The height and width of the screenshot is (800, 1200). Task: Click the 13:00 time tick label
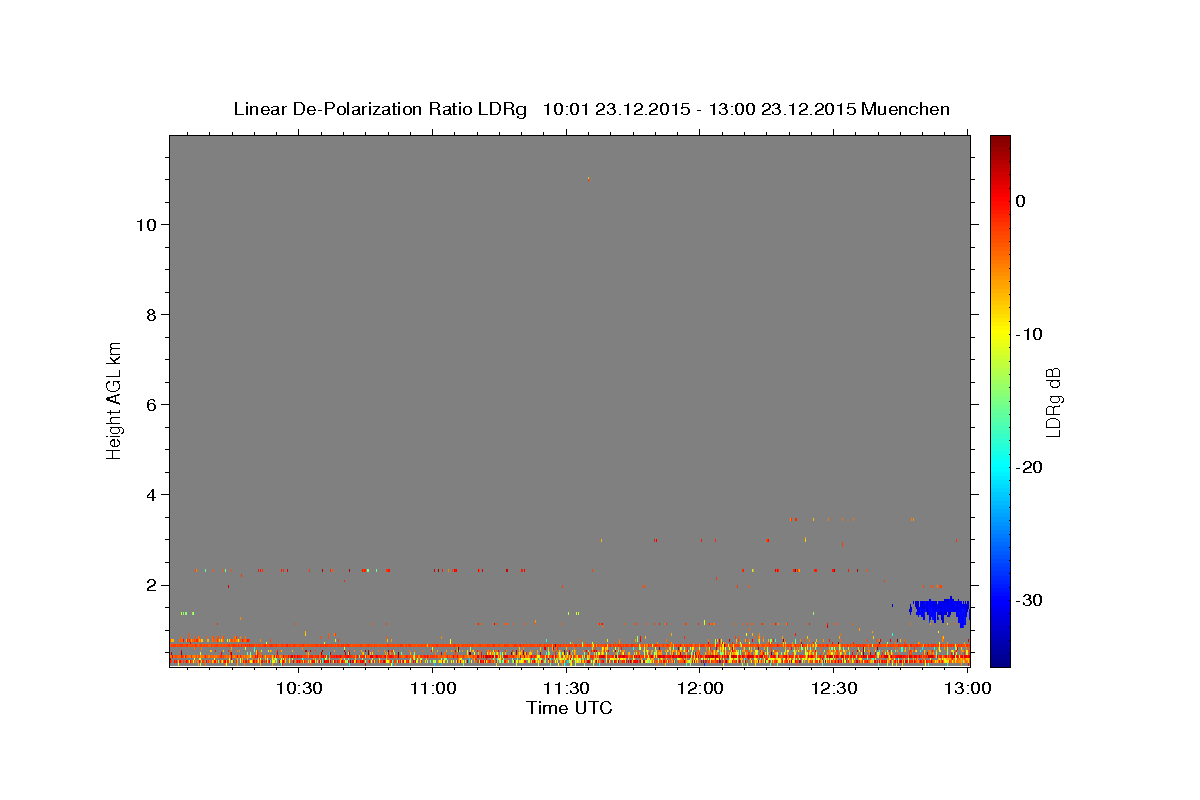(967, 688)
